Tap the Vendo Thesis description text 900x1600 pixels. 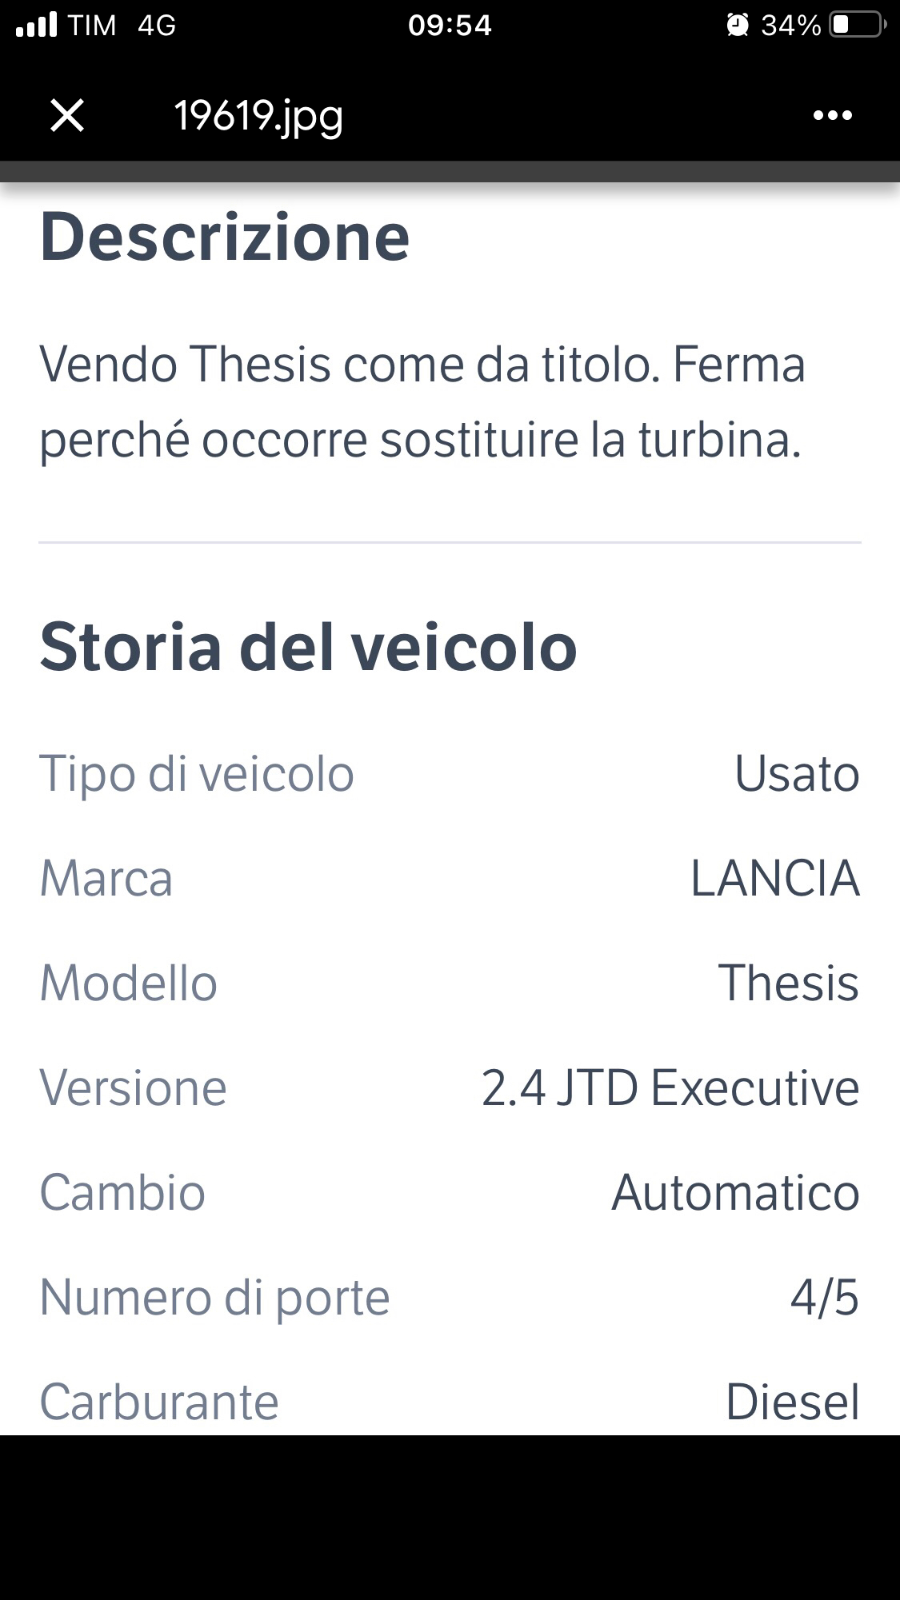pyautogui.click(x=422, y=401)
